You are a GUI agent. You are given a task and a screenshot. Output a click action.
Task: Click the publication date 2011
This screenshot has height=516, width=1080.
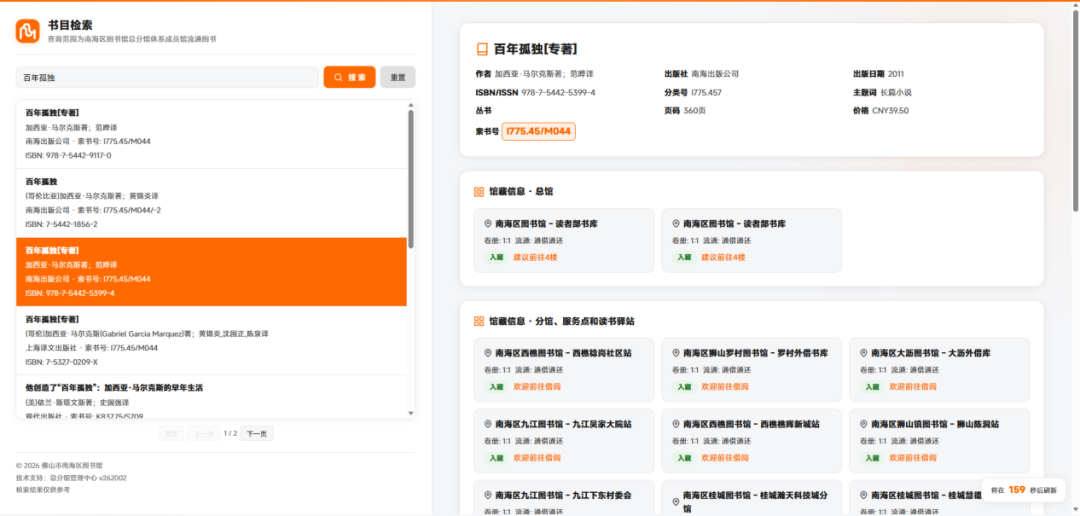click(896, 74)
